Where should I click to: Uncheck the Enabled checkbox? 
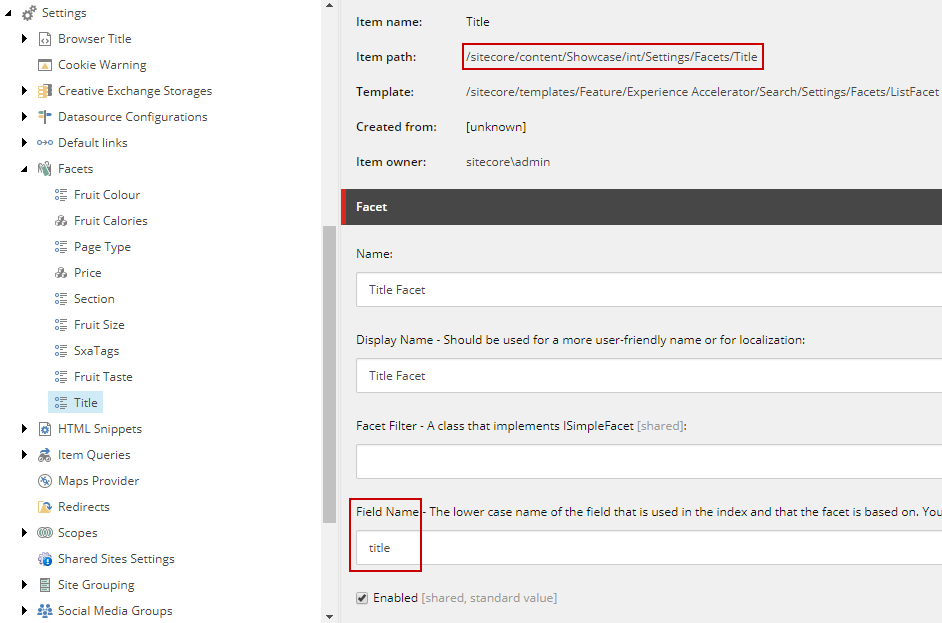[x=360, y=597]
